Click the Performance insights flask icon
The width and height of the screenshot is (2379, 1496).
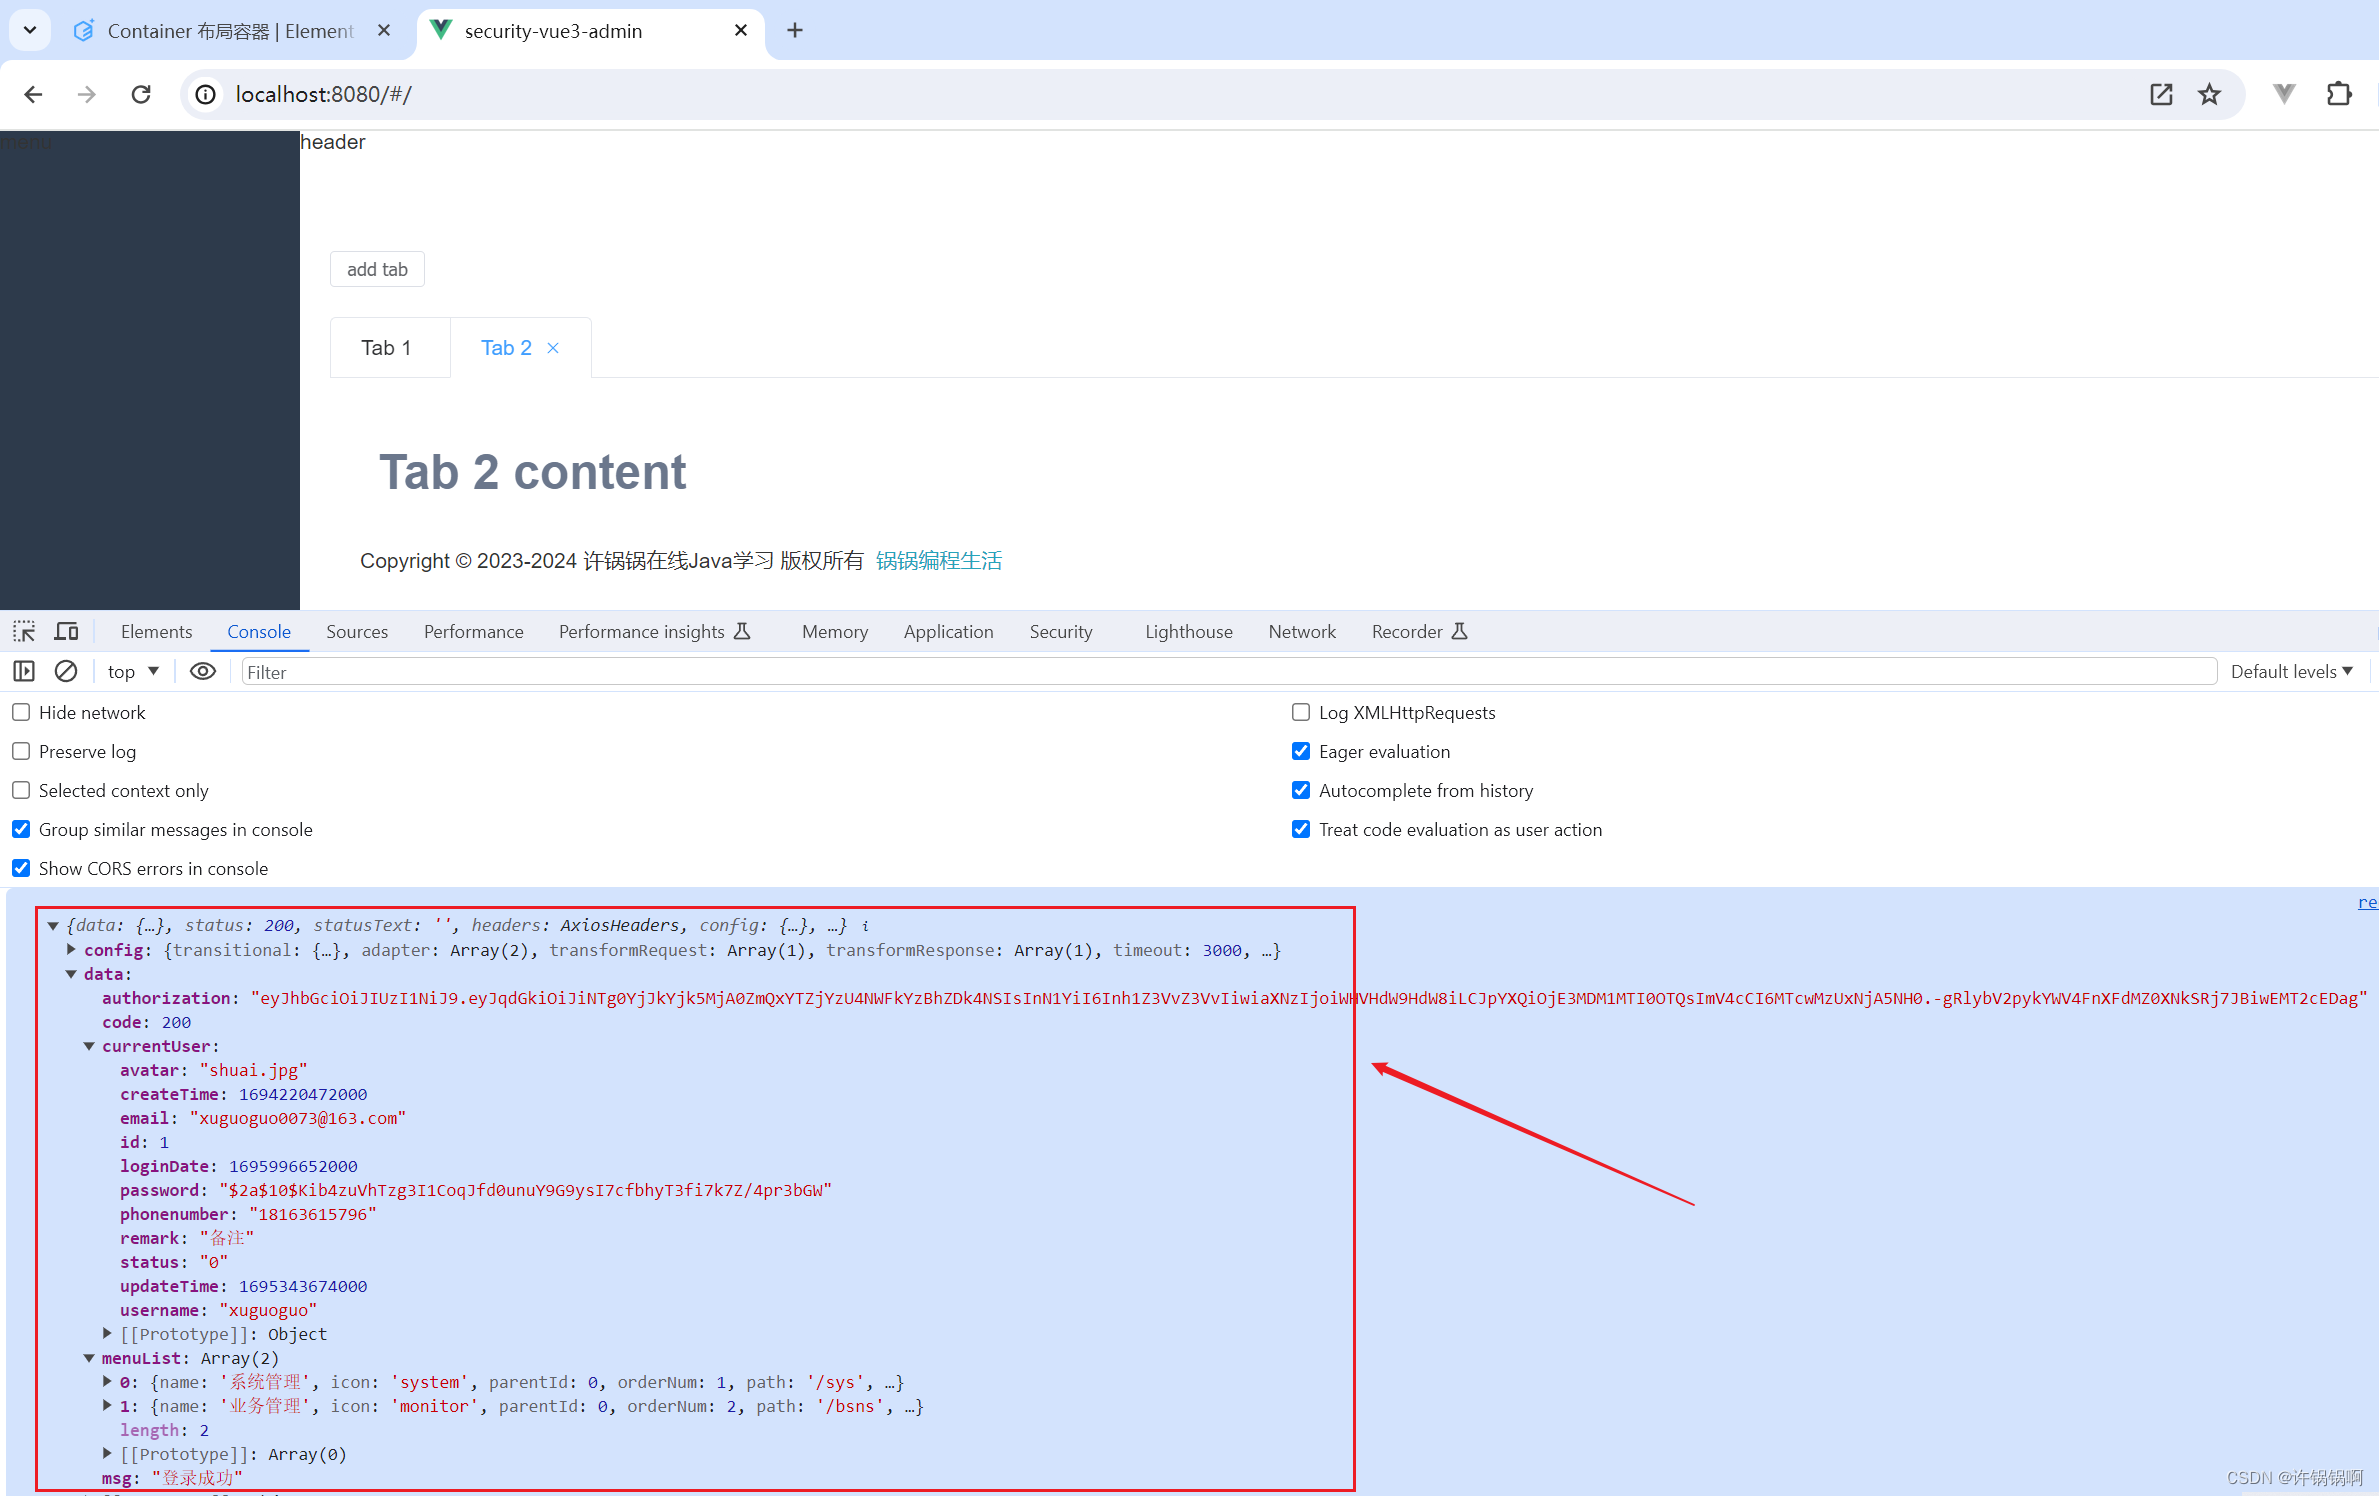point(742,631)
